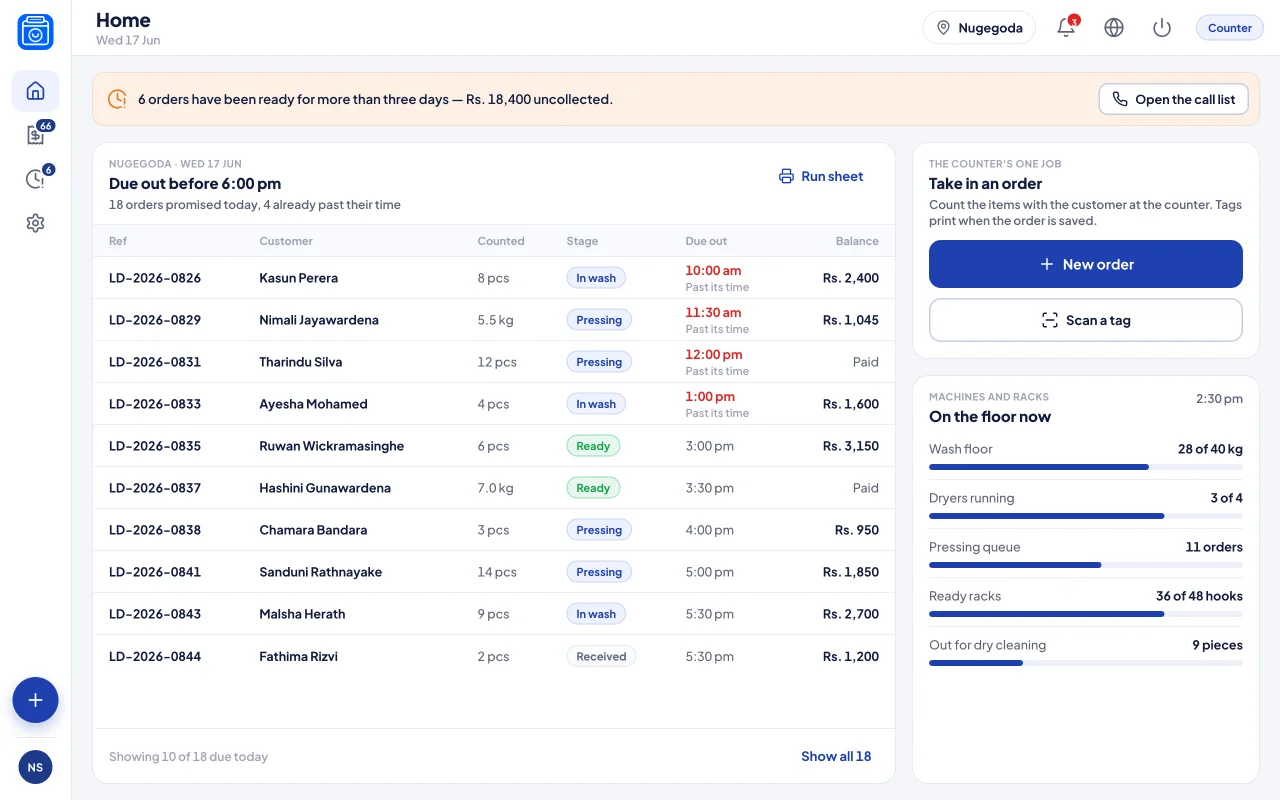Show all 18 due orders
Image resolution: width=1280 pixels, height=800 pixels.
tap(836, 756)
